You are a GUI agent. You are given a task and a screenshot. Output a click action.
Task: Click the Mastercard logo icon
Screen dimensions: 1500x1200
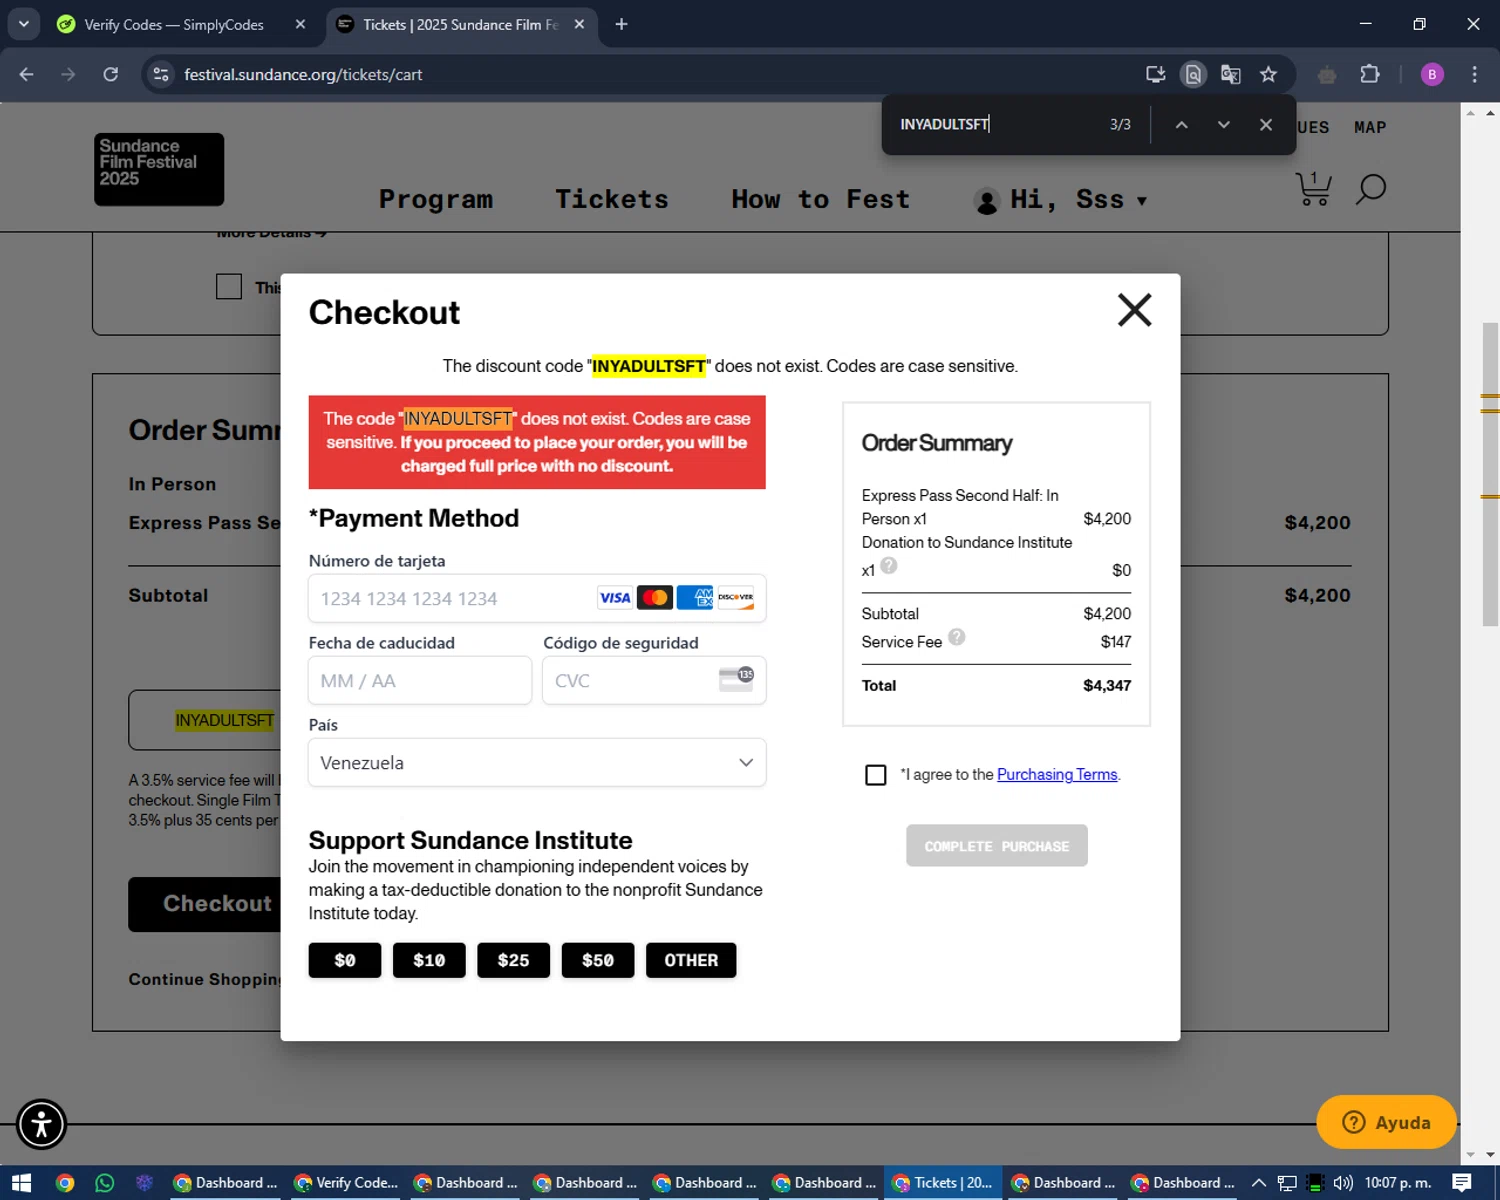[x=655, y=598]
